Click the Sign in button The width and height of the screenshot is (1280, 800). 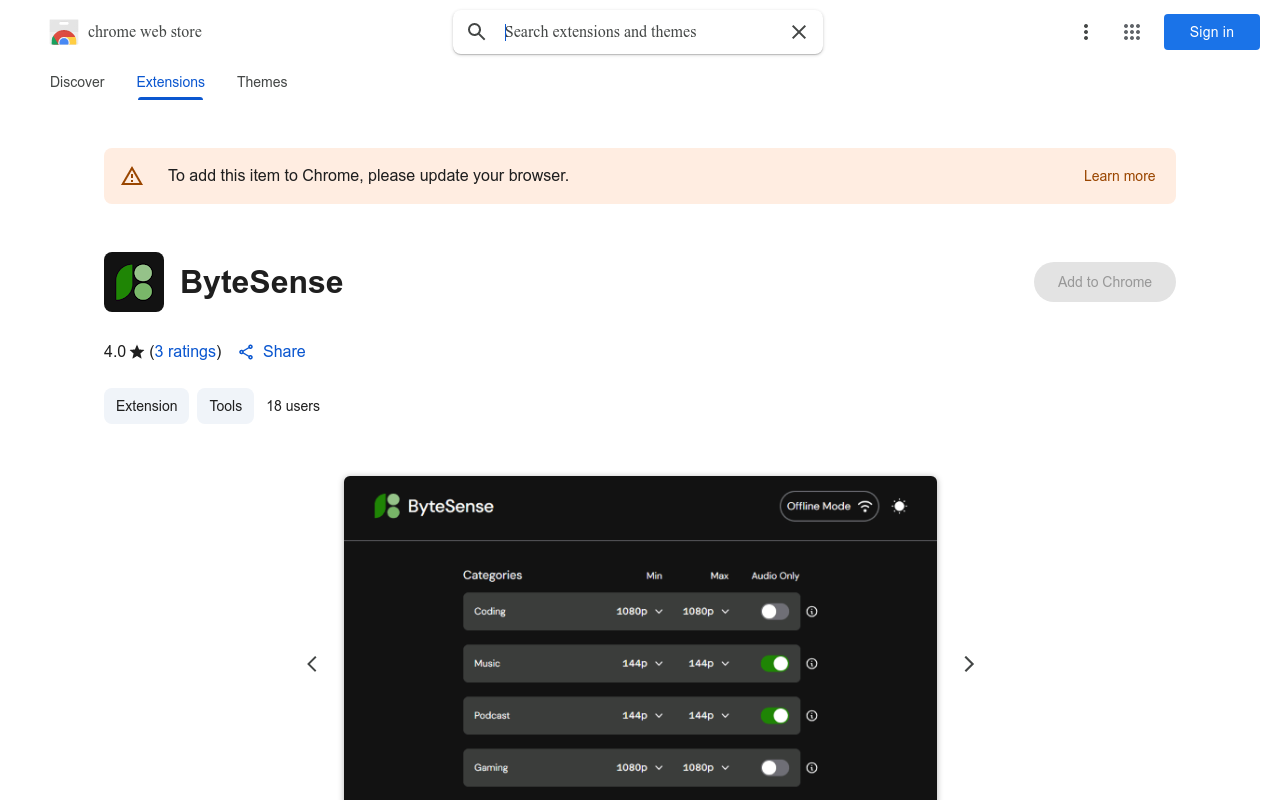coord(1212,32)
